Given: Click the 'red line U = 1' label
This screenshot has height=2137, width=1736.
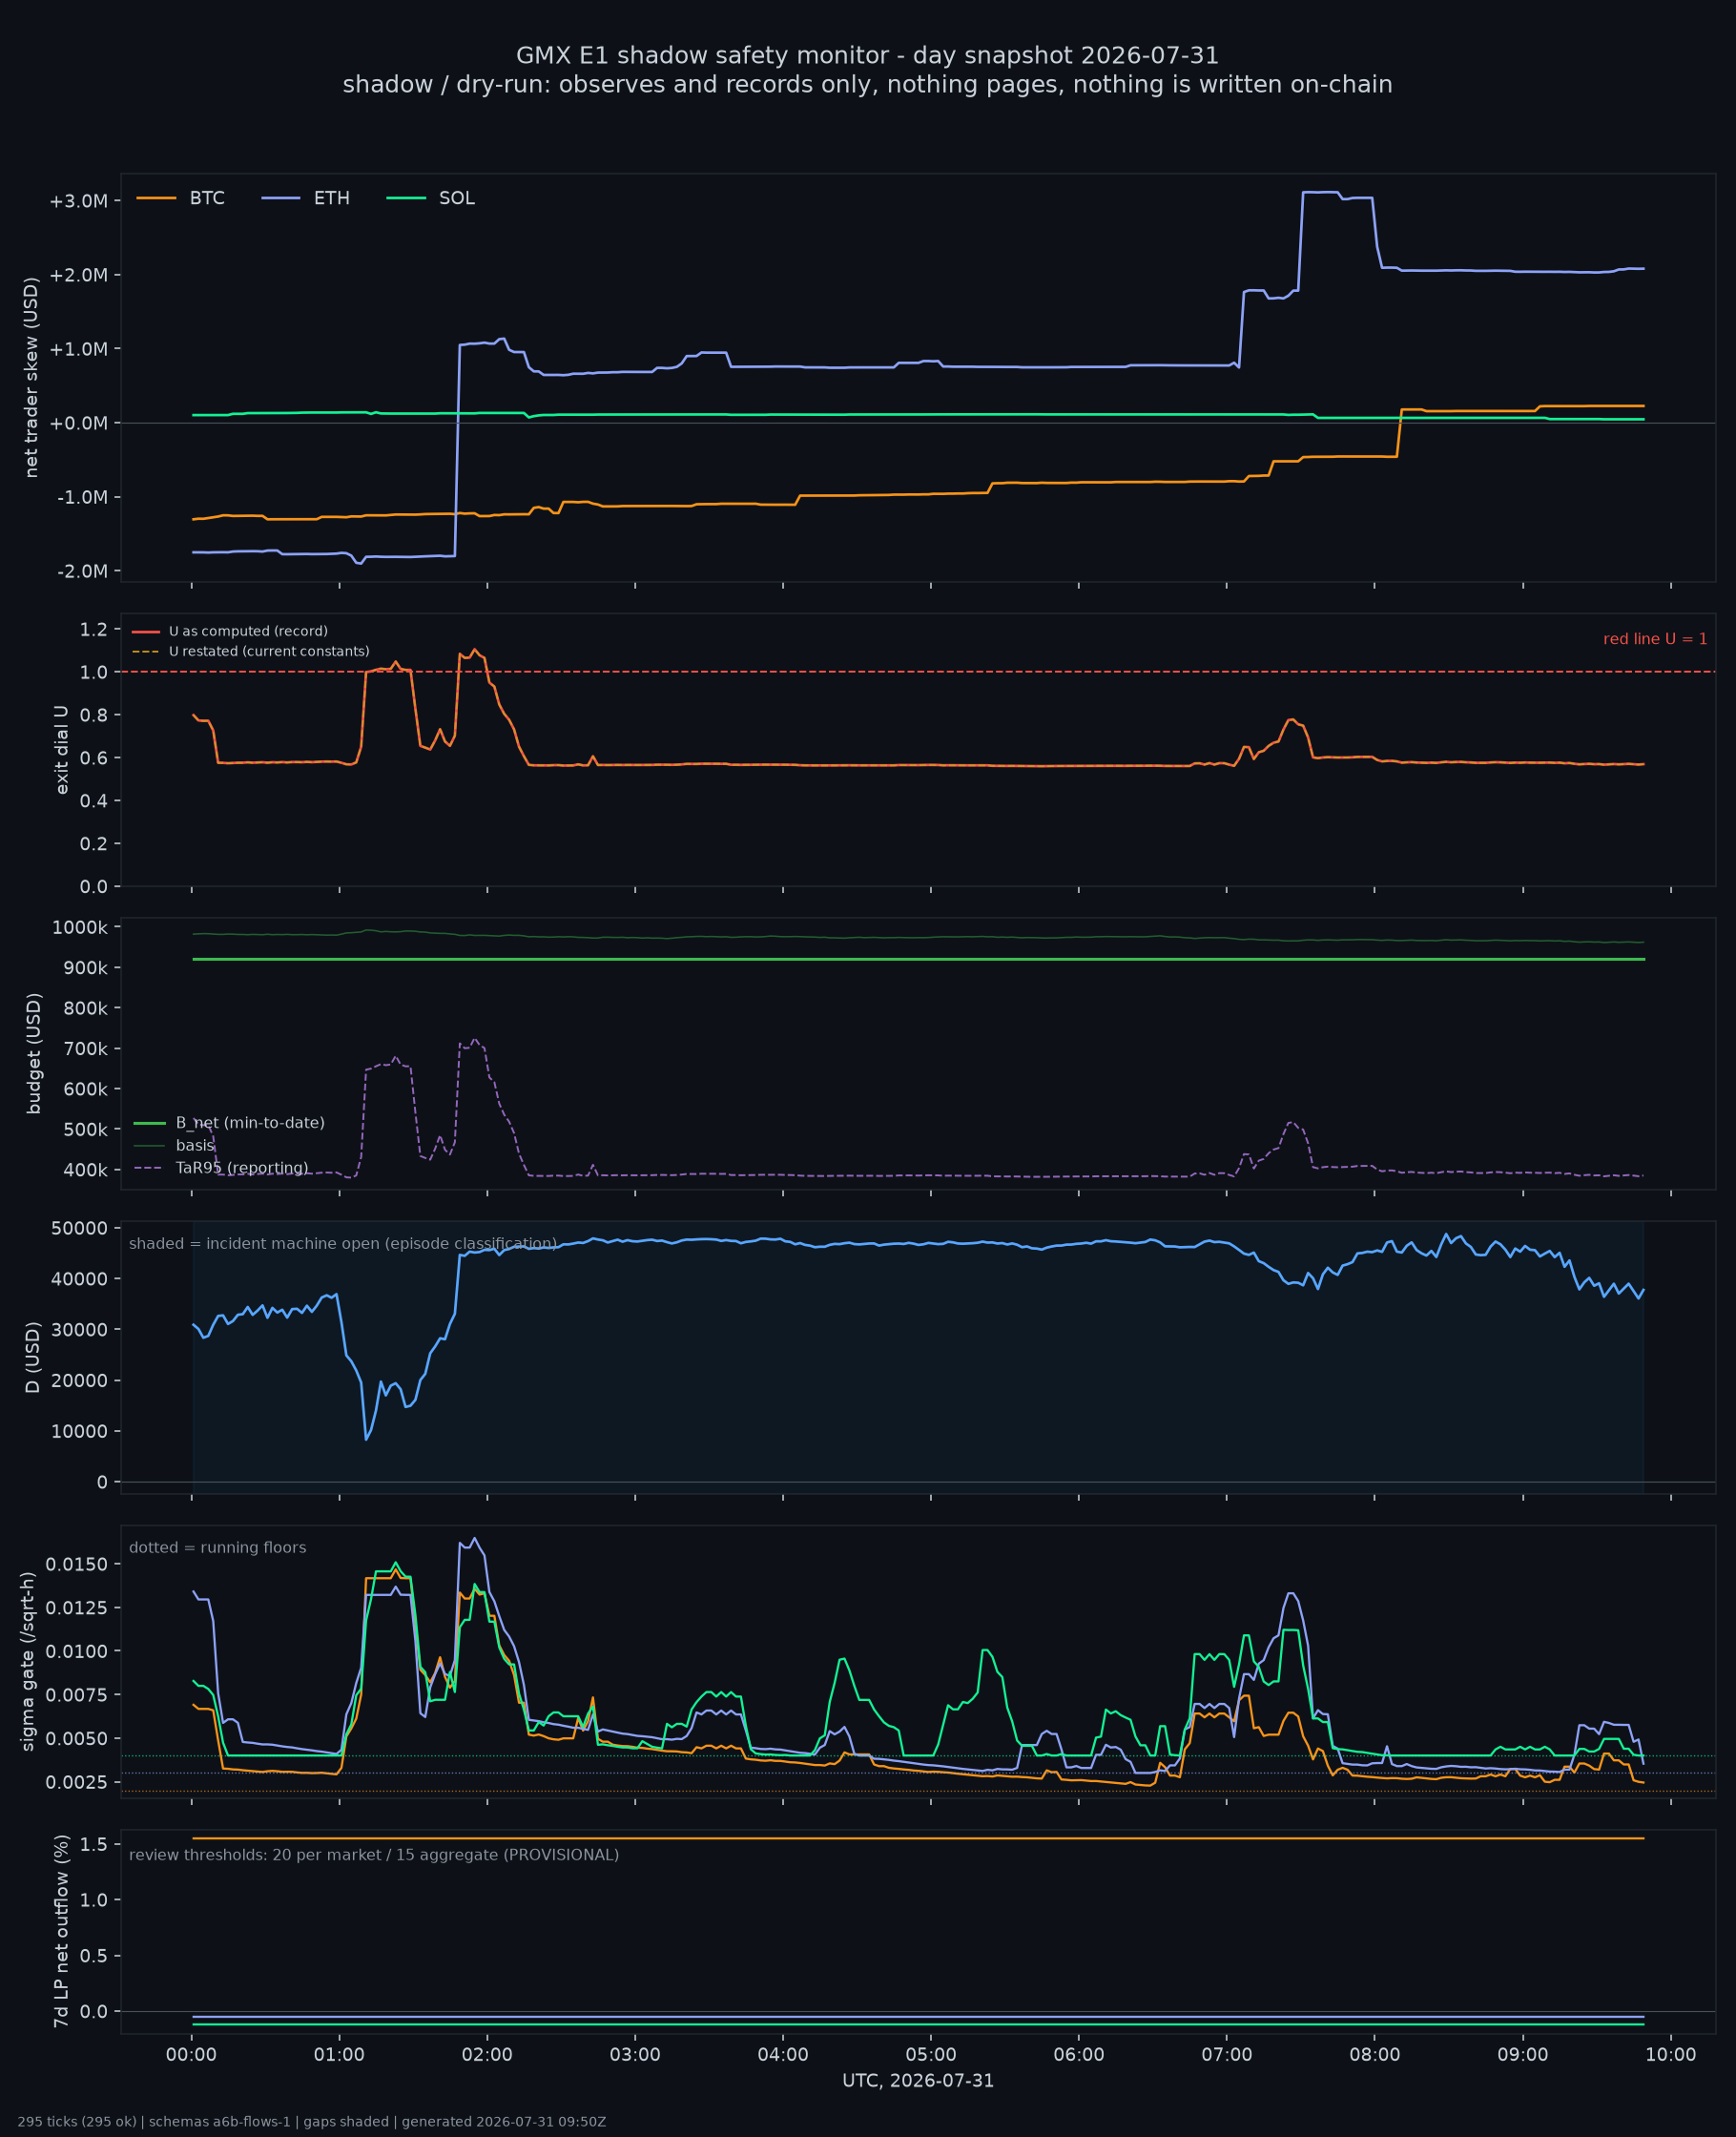Looking at the screenshot, I should click(x=1655, y=639).
